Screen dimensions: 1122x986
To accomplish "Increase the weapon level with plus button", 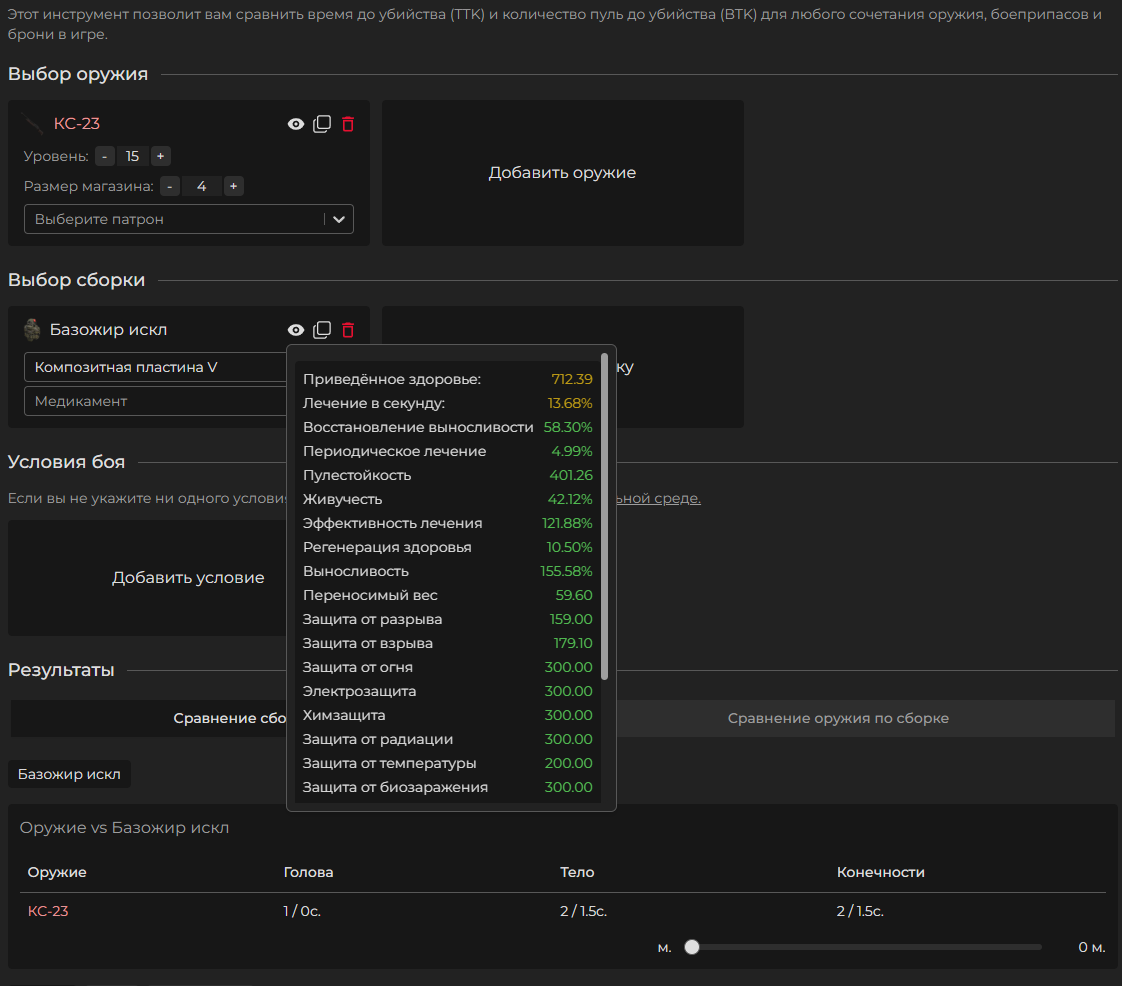I will click(161, 156).
